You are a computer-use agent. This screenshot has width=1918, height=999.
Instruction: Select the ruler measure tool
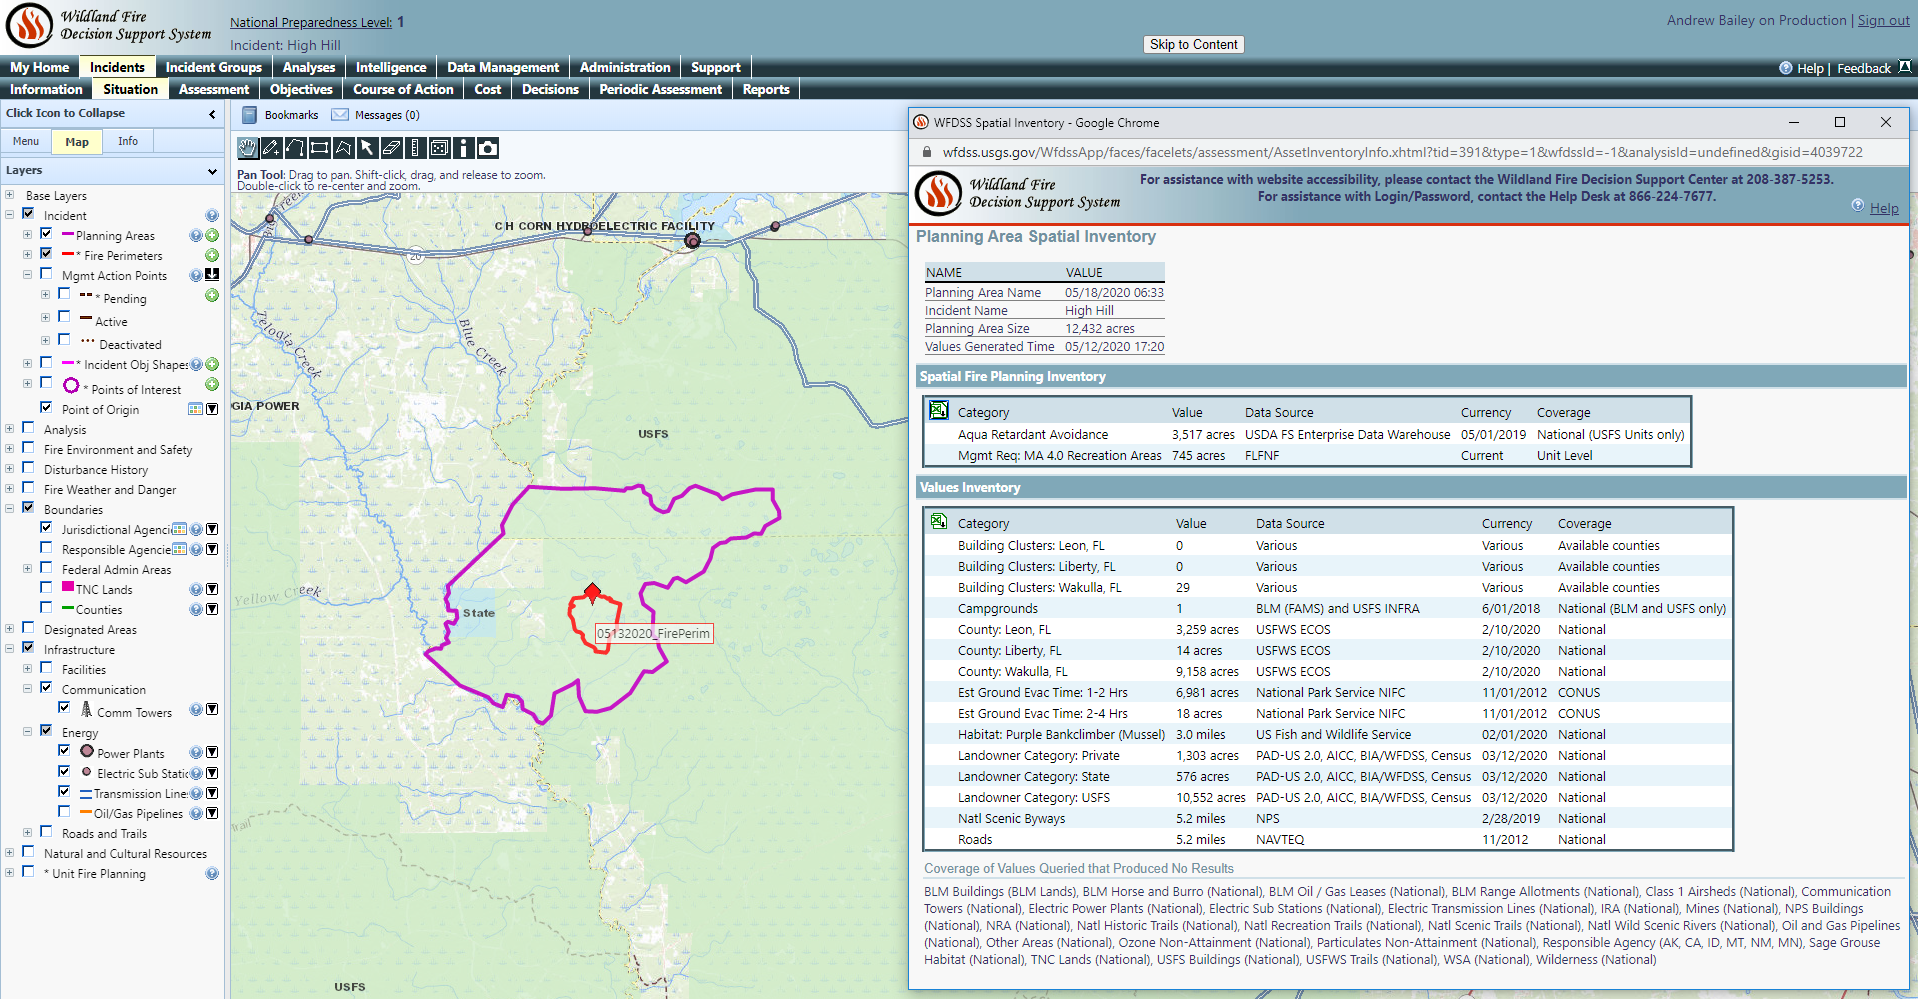(x=415, y=148)
